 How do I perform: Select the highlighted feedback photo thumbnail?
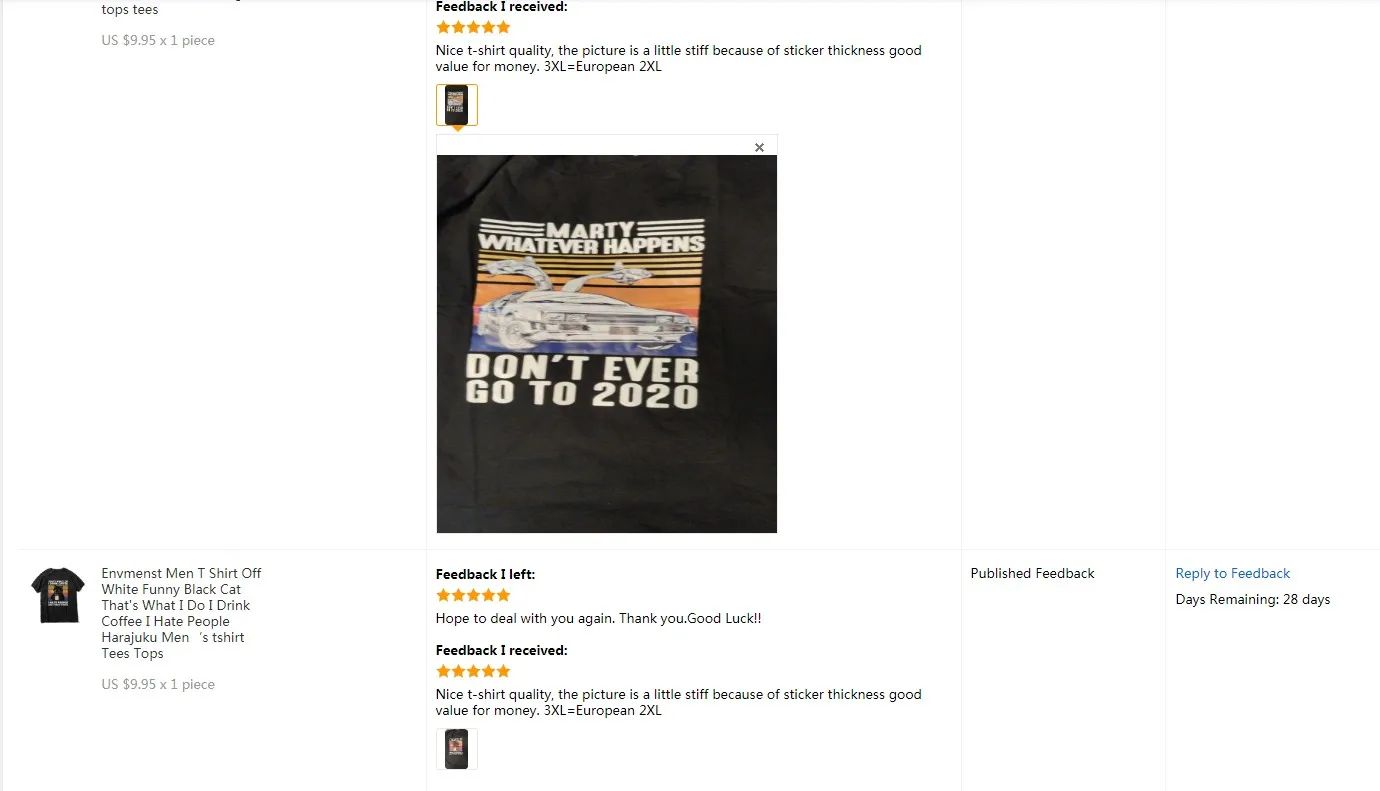tap(457, 105)
